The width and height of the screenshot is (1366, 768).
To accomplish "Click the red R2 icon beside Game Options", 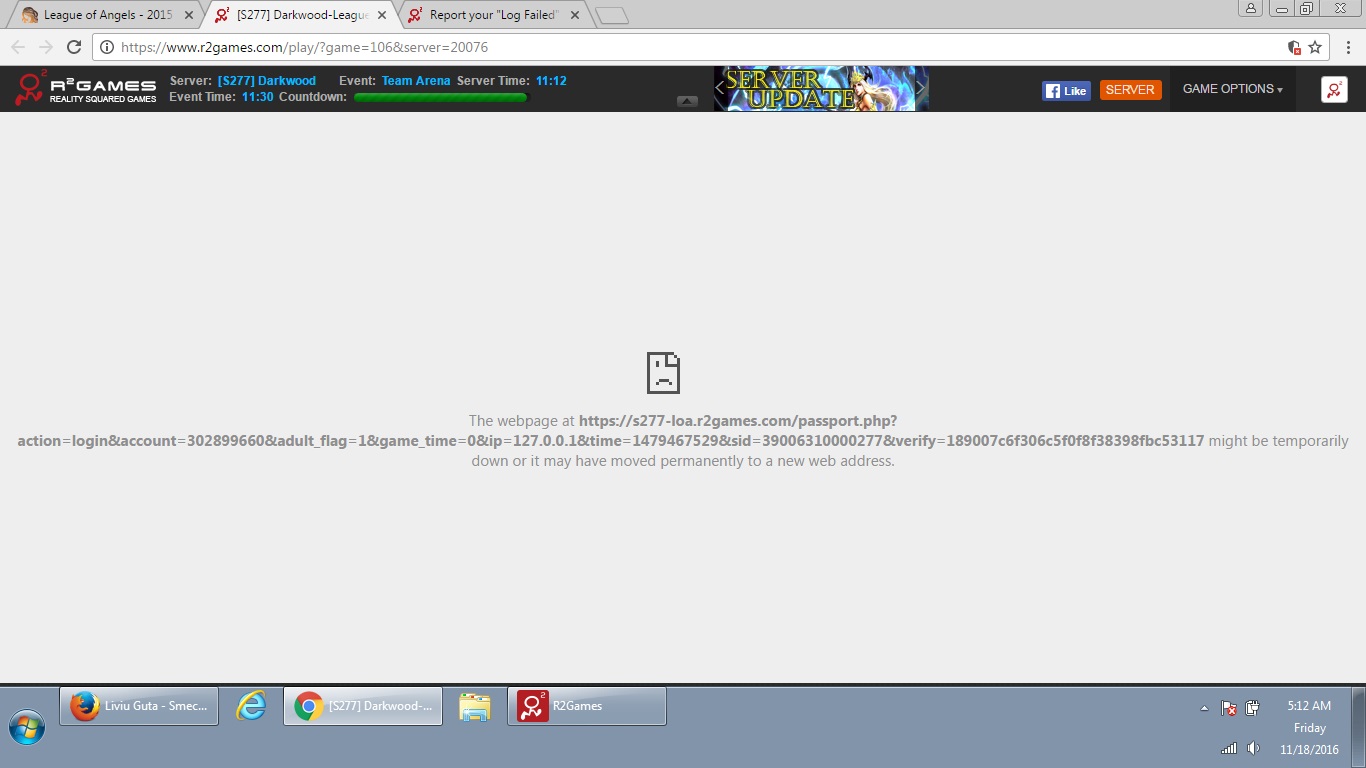I will [1334, 89].
